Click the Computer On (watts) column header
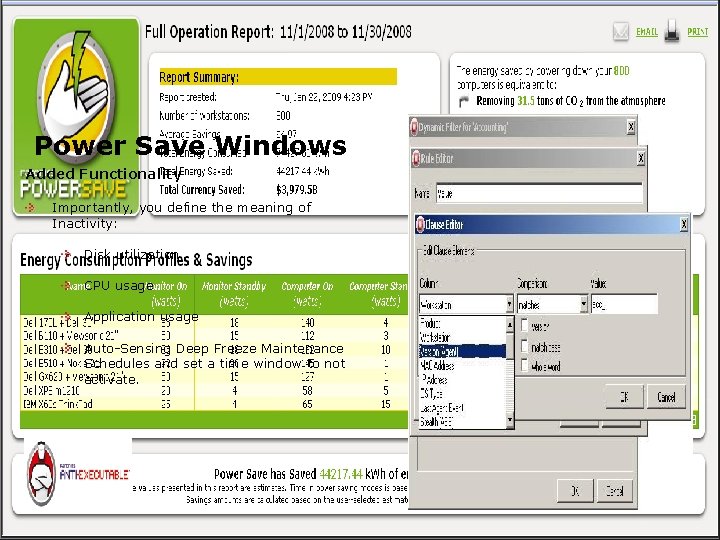 pos(307,294)
